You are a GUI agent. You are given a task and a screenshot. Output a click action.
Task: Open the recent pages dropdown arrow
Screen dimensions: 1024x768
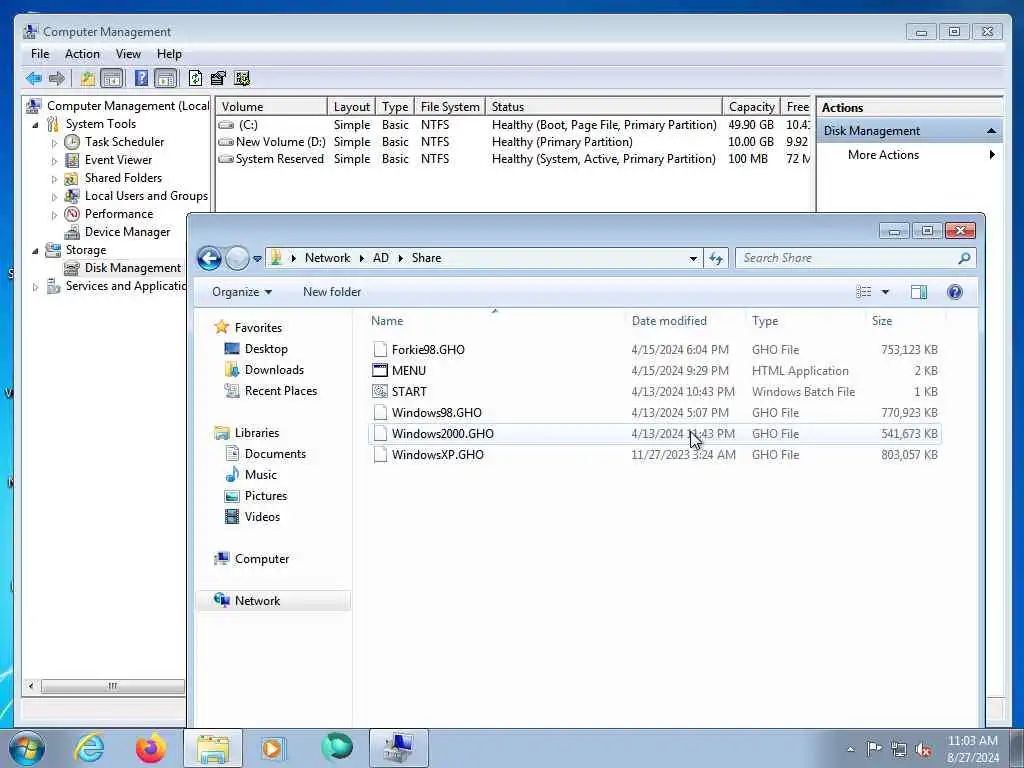click(x=257, y=259)
